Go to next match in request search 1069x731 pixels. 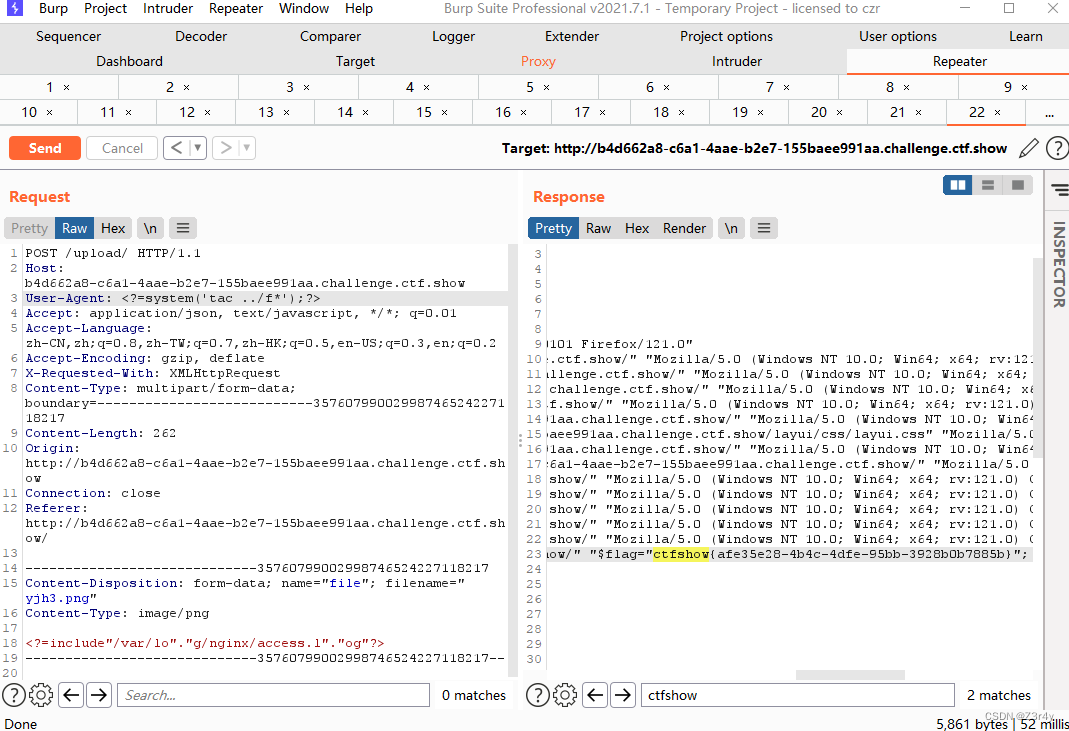pos(99,695)
